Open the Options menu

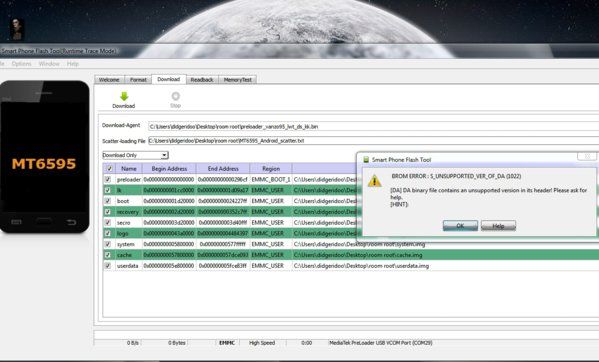pos(21,64)
